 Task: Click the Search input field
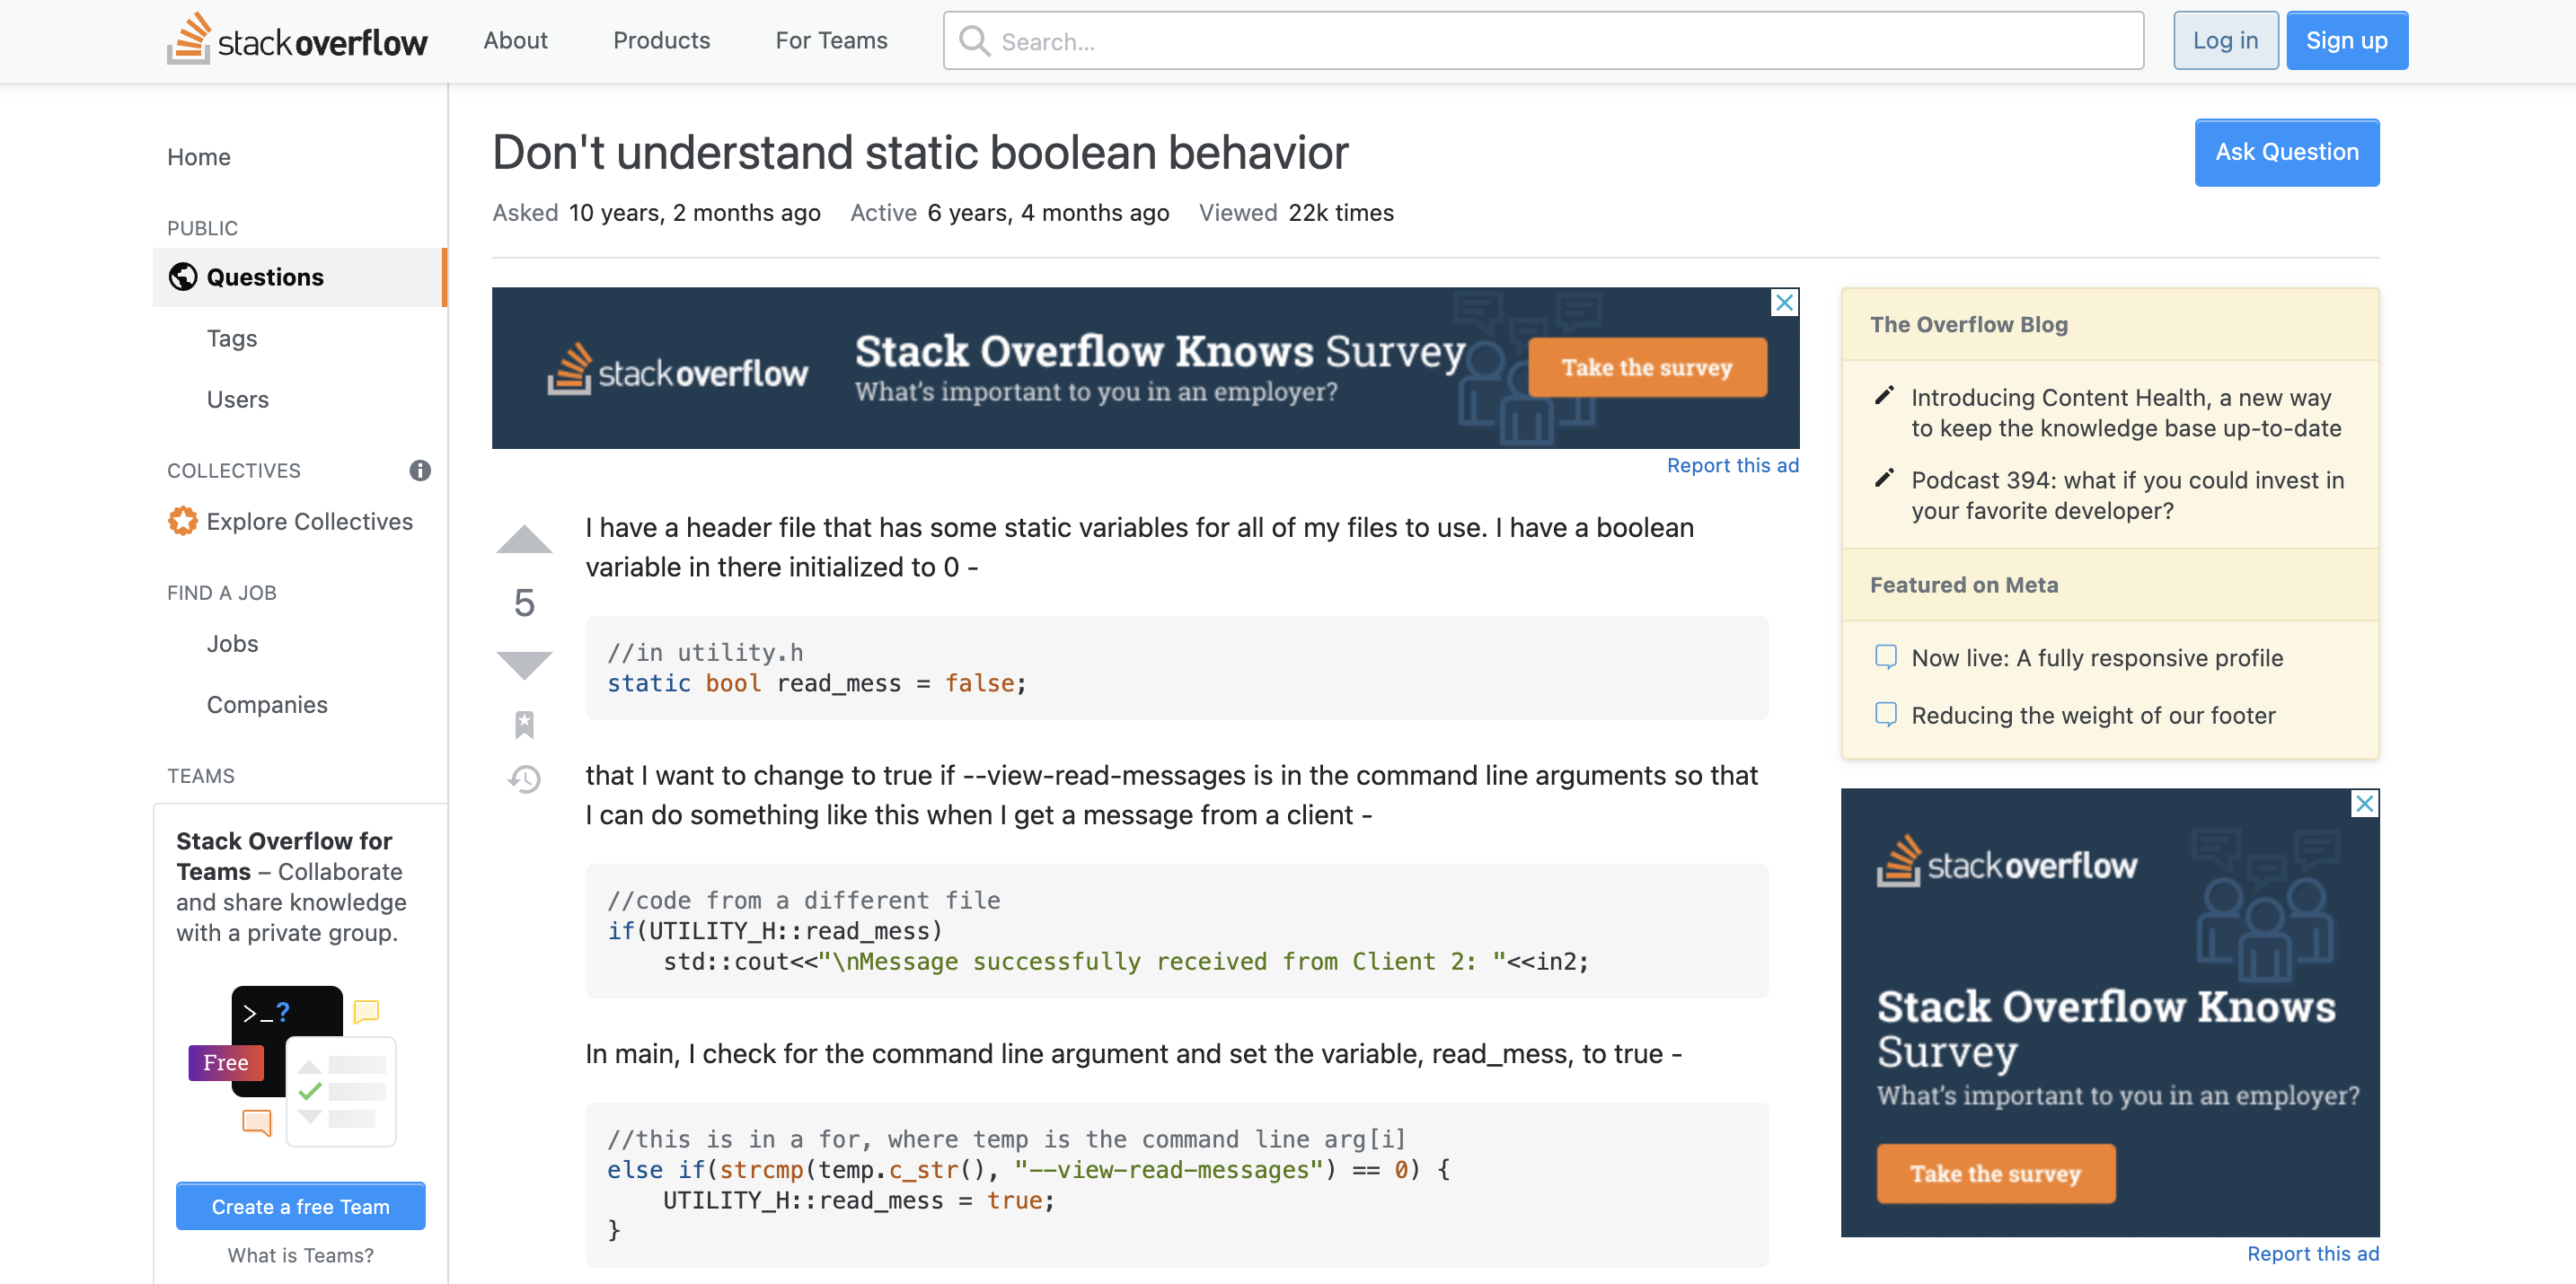[1543, 41]
